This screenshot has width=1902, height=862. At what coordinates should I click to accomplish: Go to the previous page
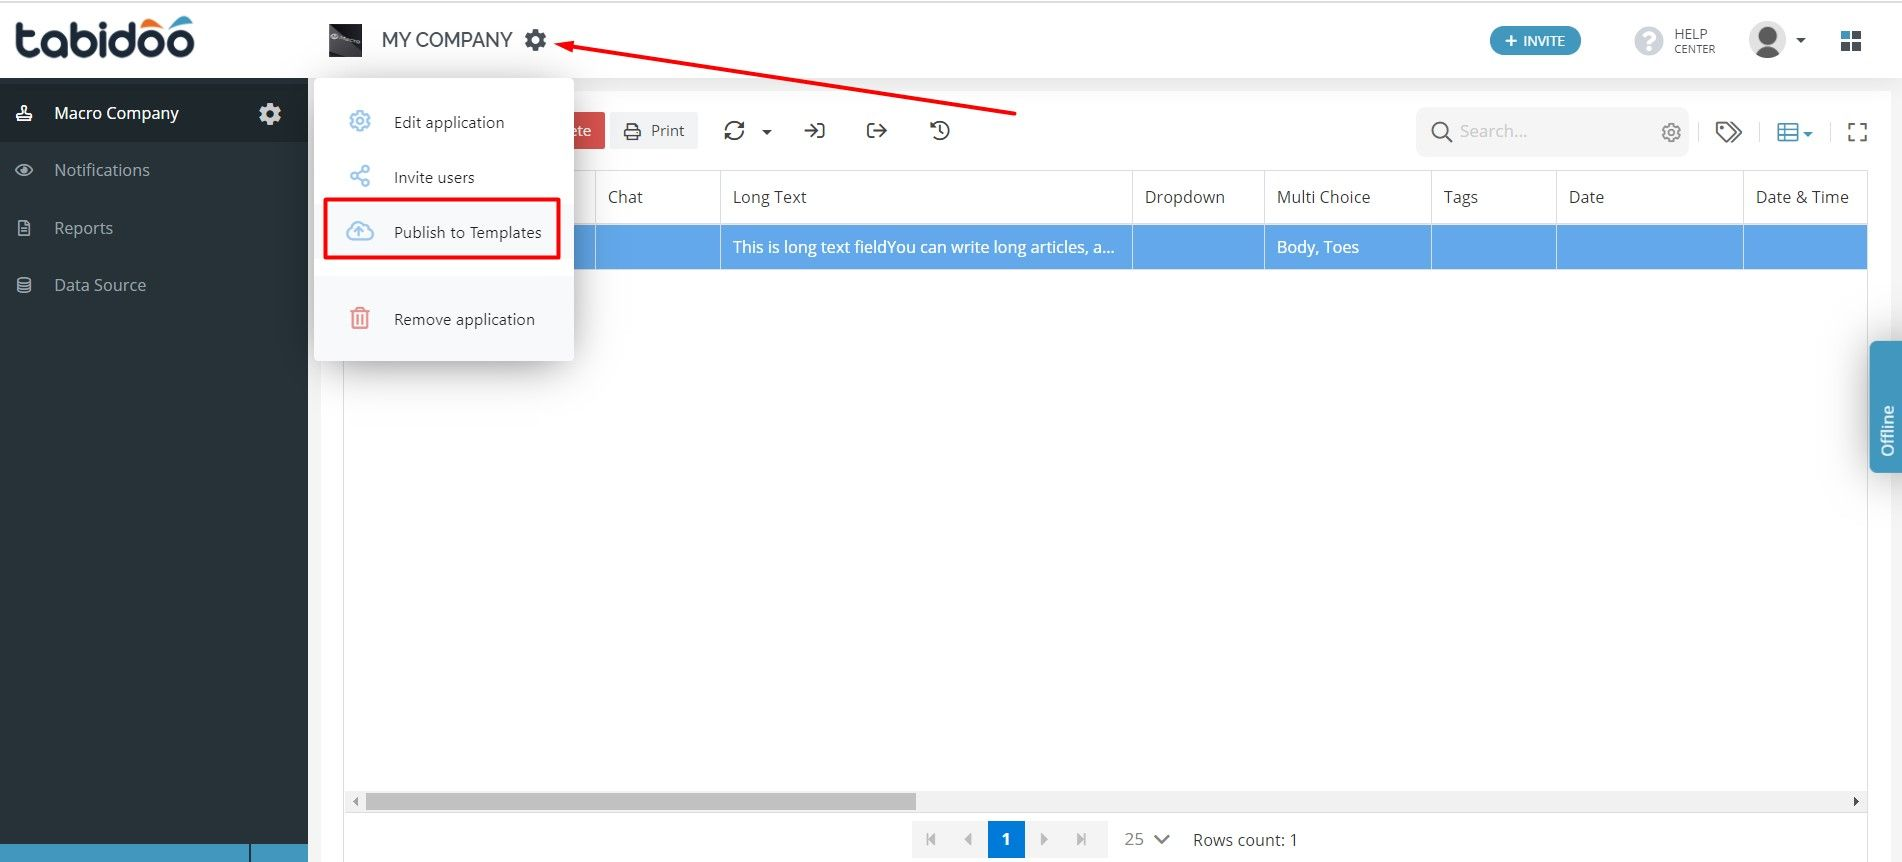[968, 840]
